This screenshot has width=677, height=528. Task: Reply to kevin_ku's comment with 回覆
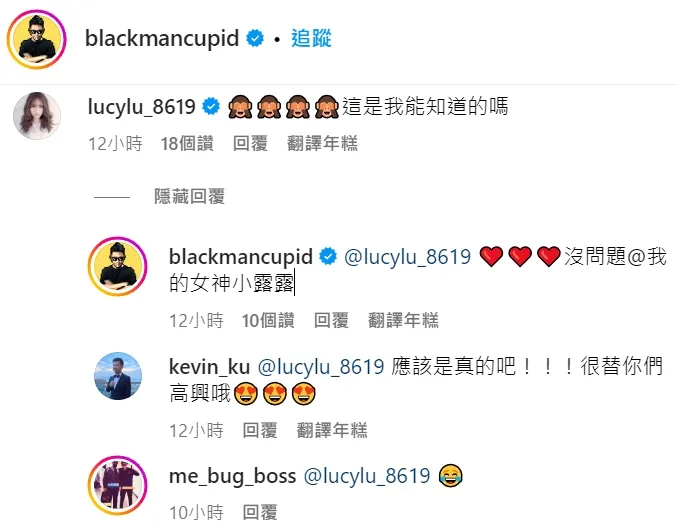(x=259, y=430)
